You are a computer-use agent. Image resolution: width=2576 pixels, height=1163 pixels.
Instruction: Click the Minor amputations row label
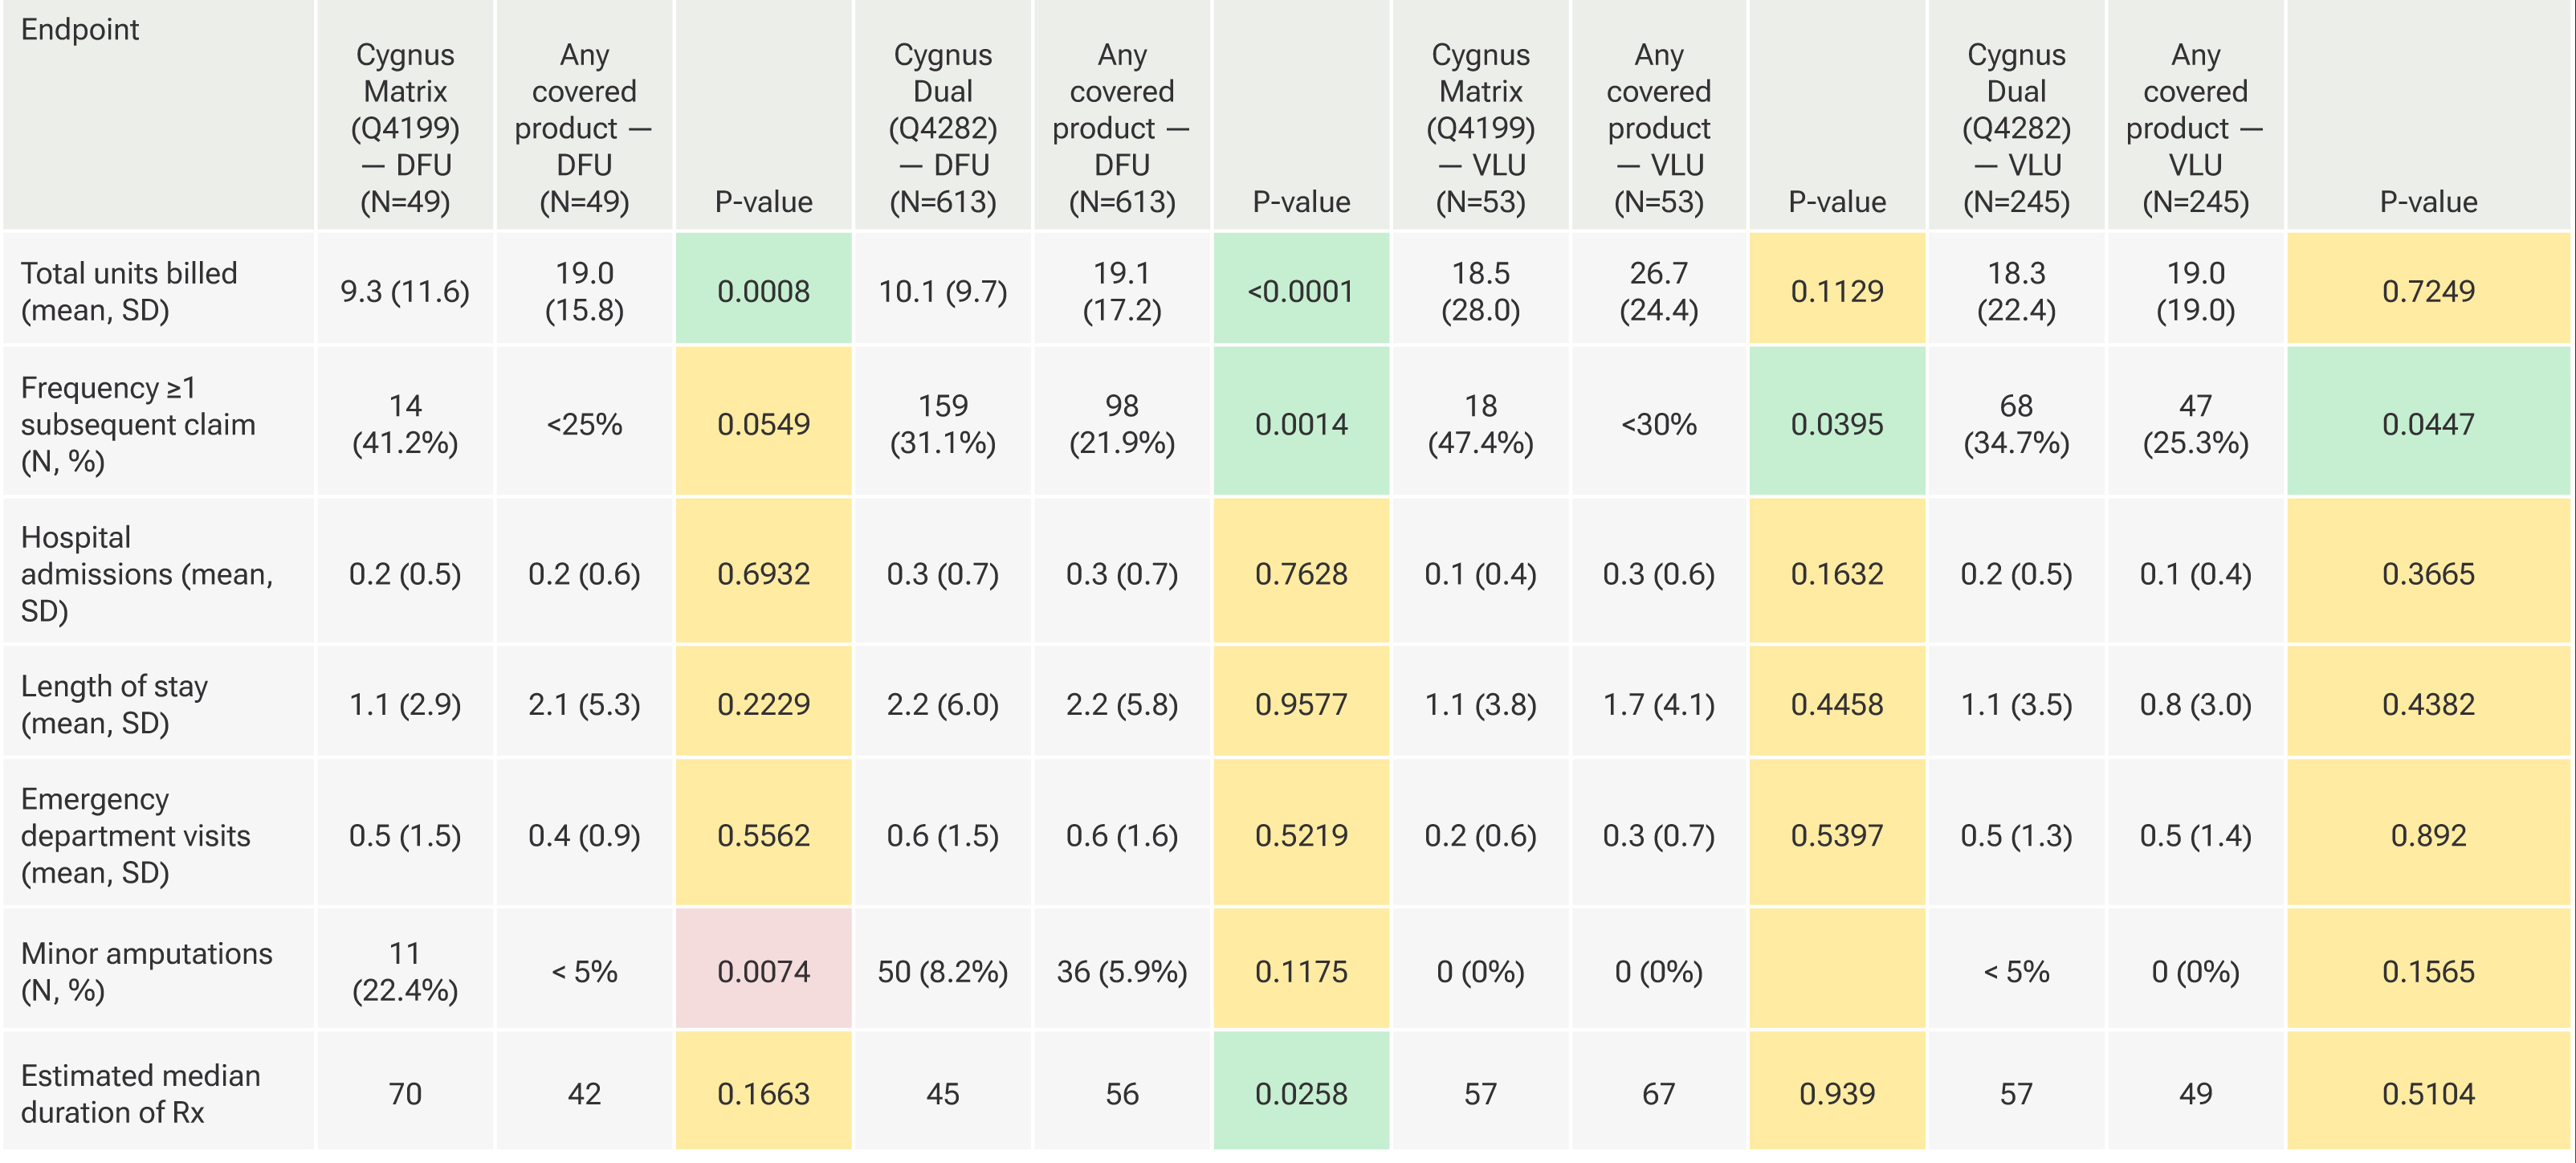[146, 971]
